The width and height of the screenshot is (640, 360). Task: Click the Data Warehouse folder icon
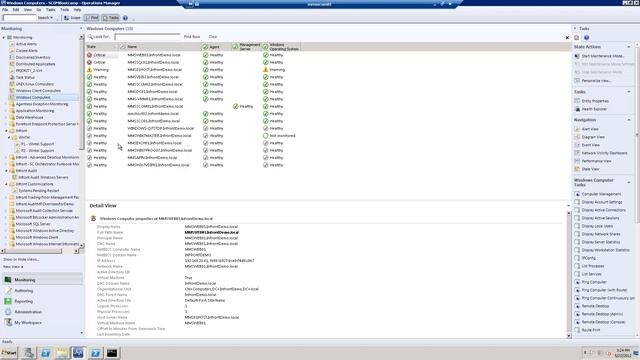12,117
